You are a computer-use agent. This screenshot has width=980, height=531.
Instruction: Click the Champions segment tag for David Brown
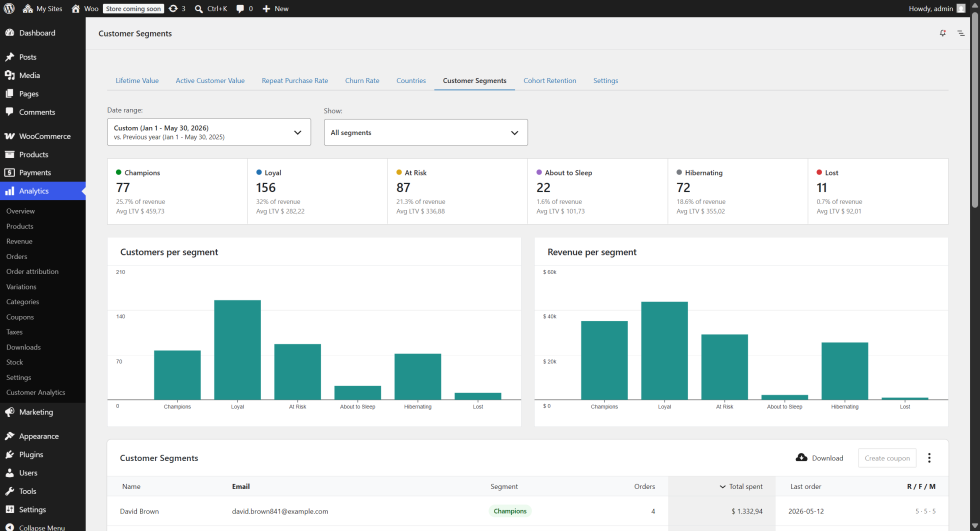point(510,511)
